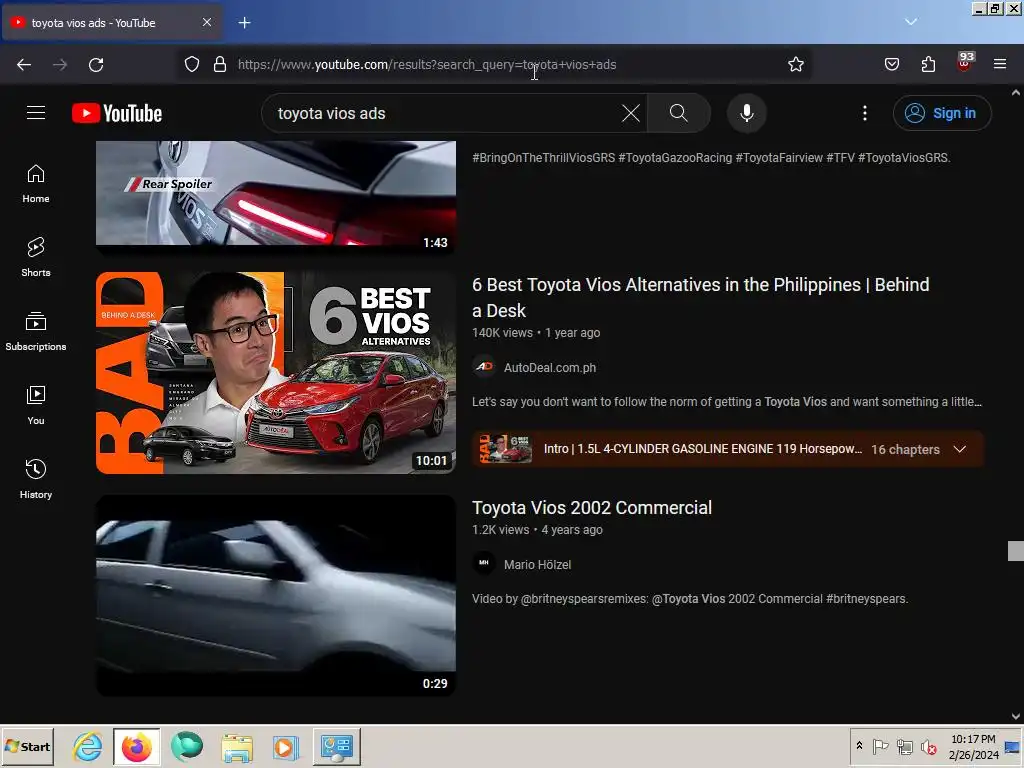
Task: Click the Intro chapter preview thumbnail
Action: tap(505, 449)
